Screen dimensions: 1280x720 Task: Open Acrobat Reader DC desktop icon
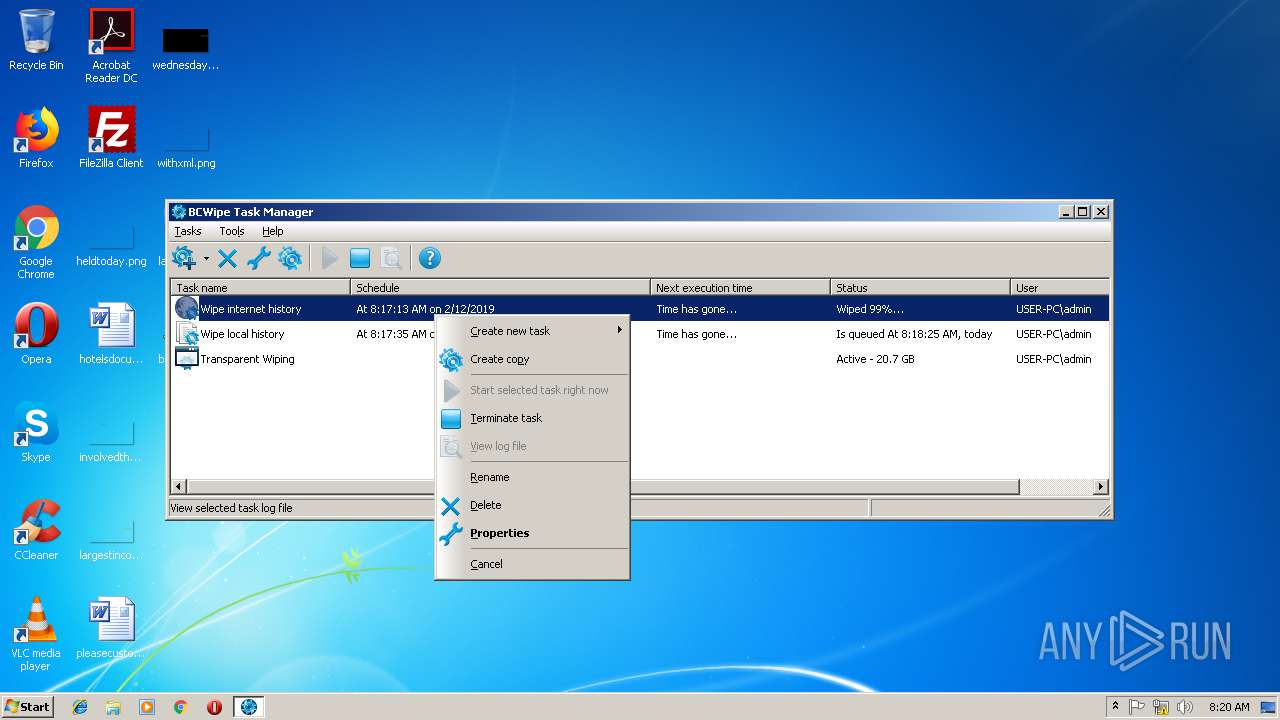(111, 46)
